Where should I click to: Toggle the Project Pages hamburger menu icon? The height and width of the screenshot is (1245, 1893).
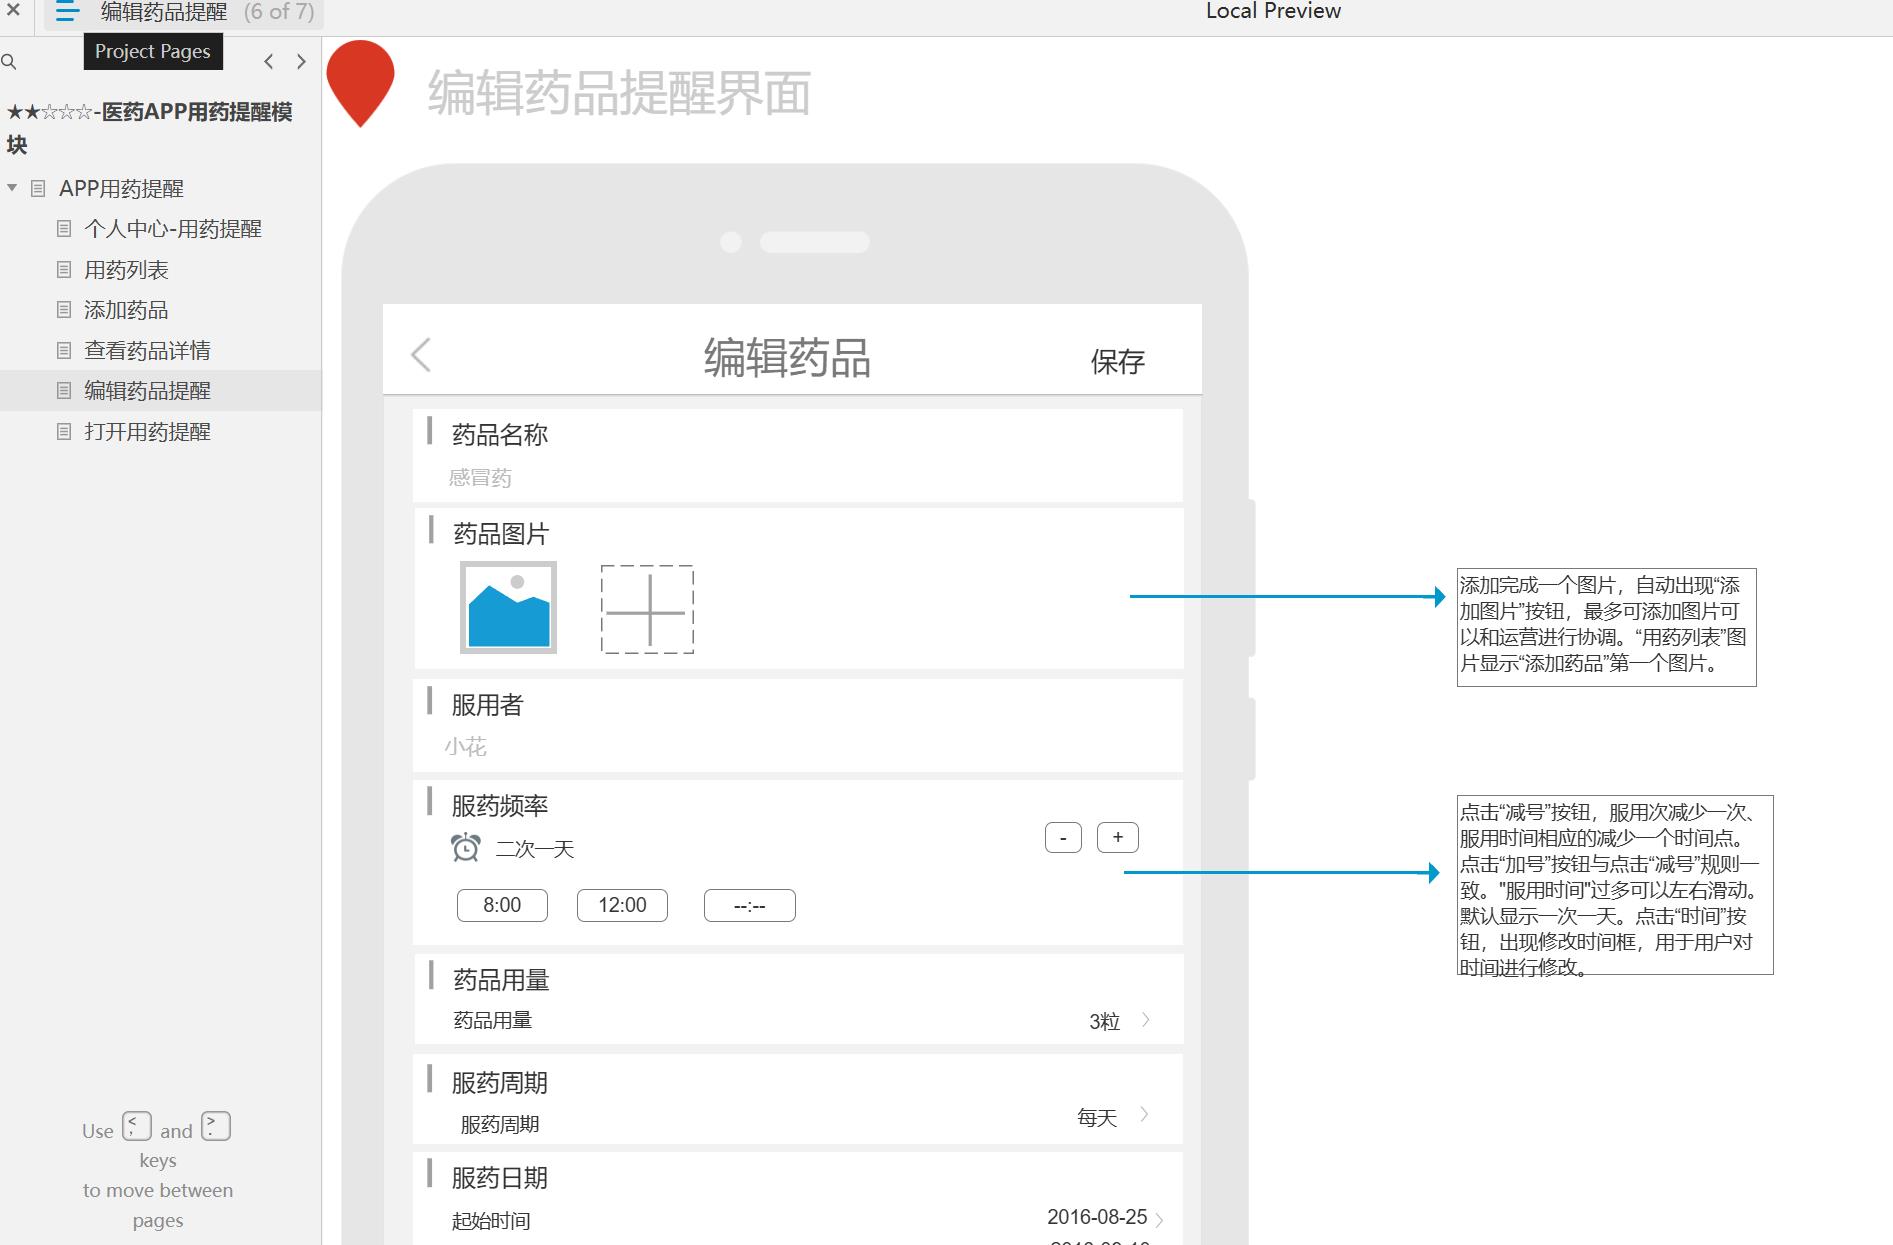point(68,12)
